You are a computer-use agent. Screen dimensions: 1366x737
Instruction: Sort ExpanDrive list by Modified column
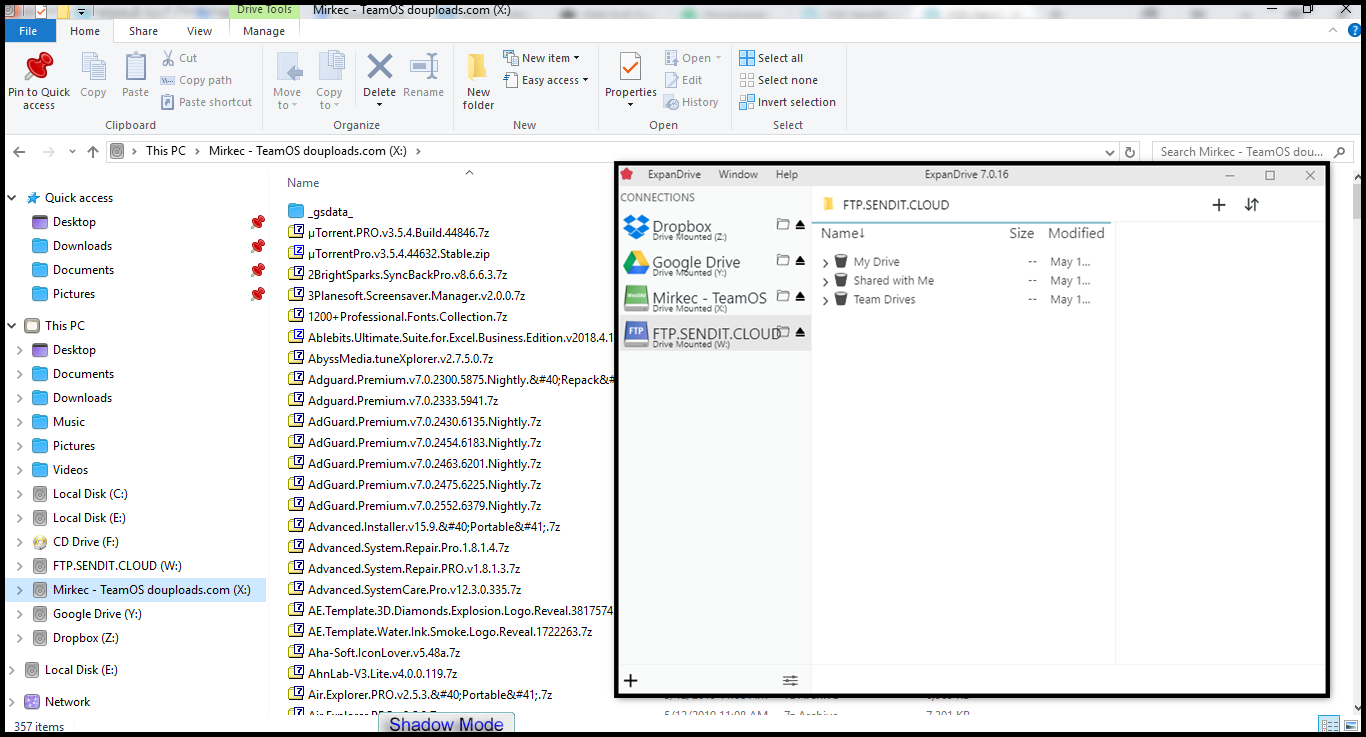pyautogui.click(x=1076, y=233)
